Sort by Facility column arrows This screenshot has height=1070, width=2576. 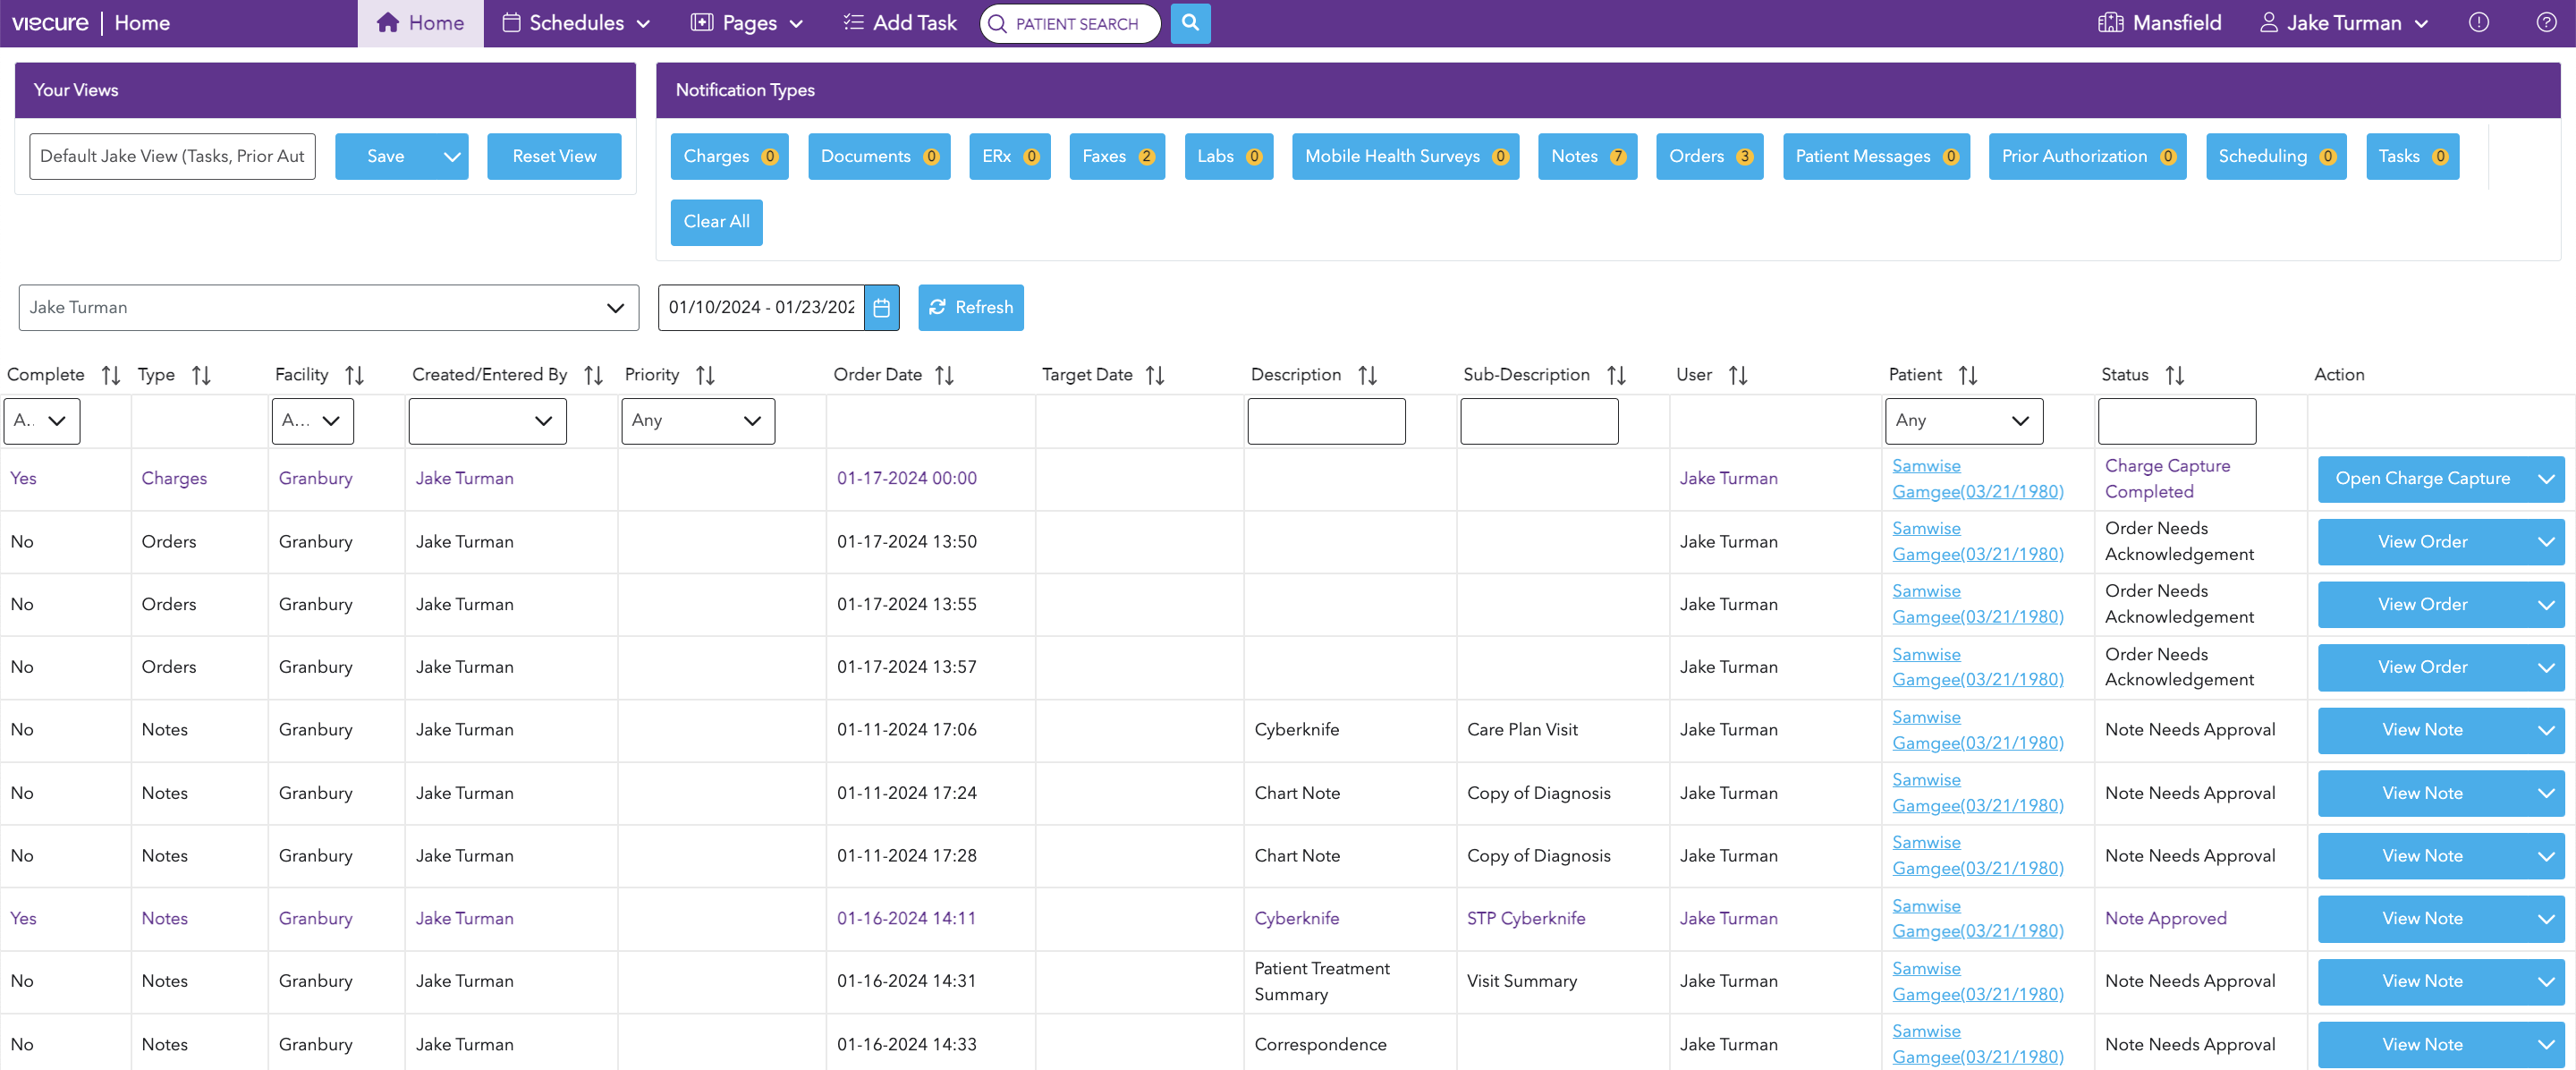(x=355, y=375)
